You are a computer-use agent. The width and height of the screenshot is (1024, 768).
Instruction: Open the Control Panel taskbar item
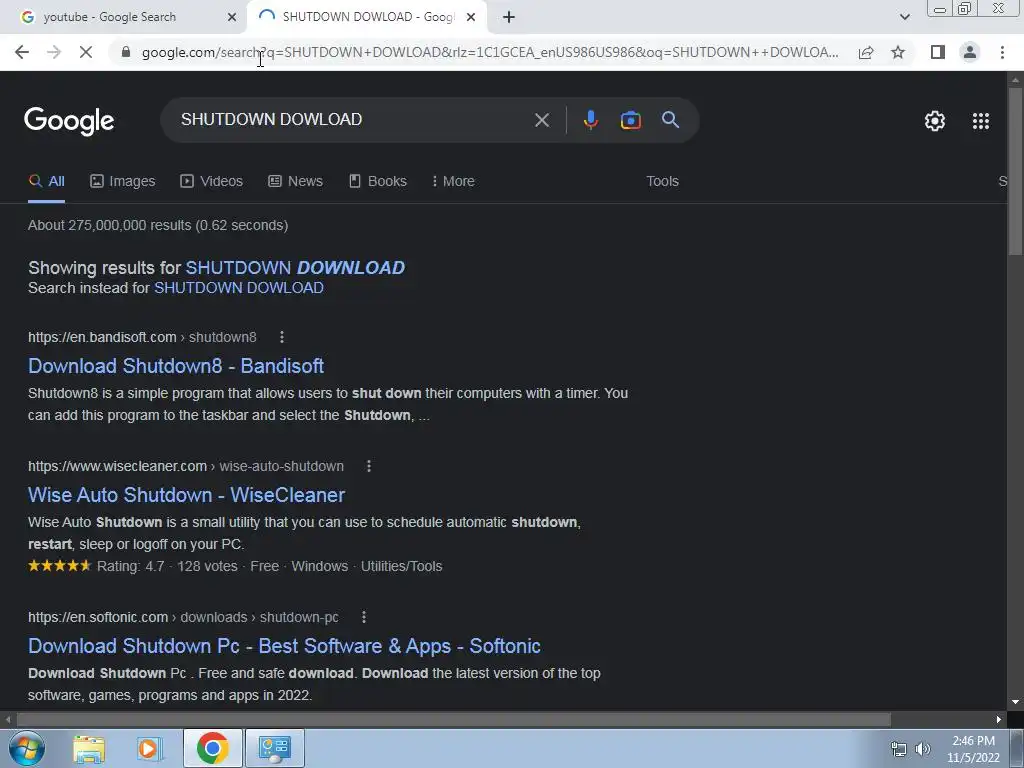click(274, 748)
